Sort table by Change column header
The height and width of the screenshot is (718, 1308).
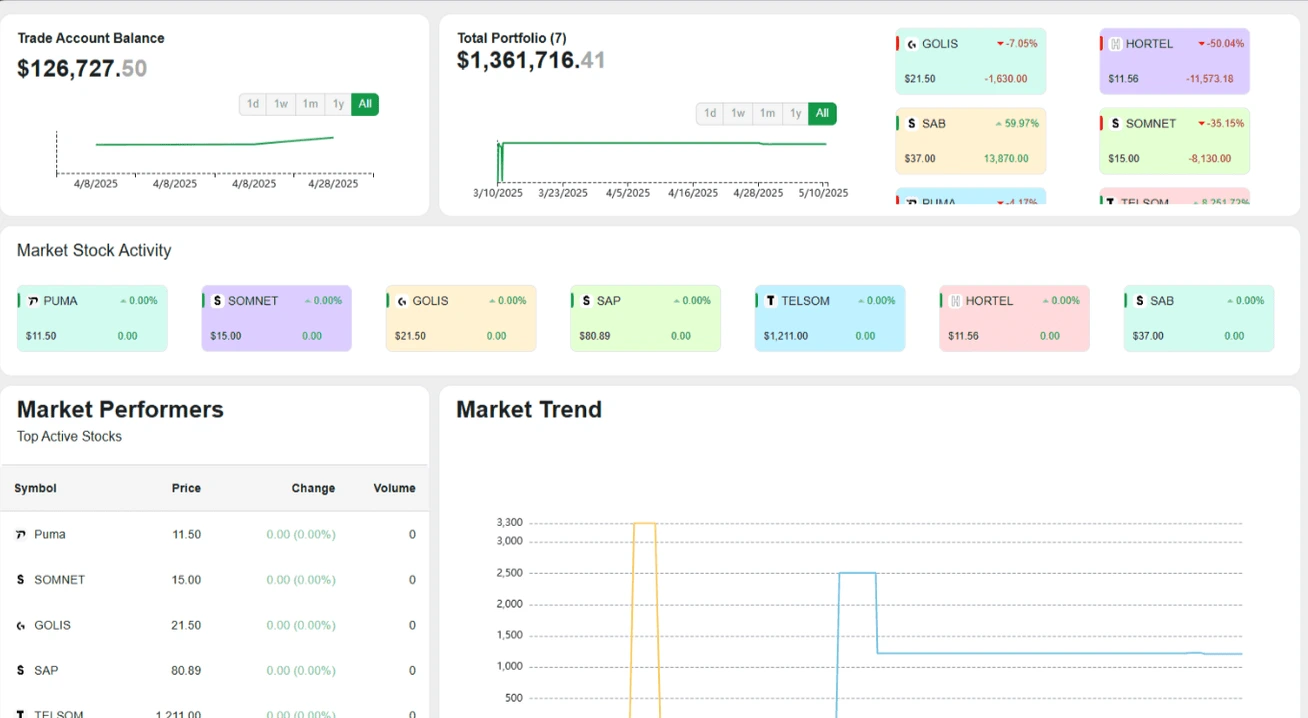click(x=313, y=489)
